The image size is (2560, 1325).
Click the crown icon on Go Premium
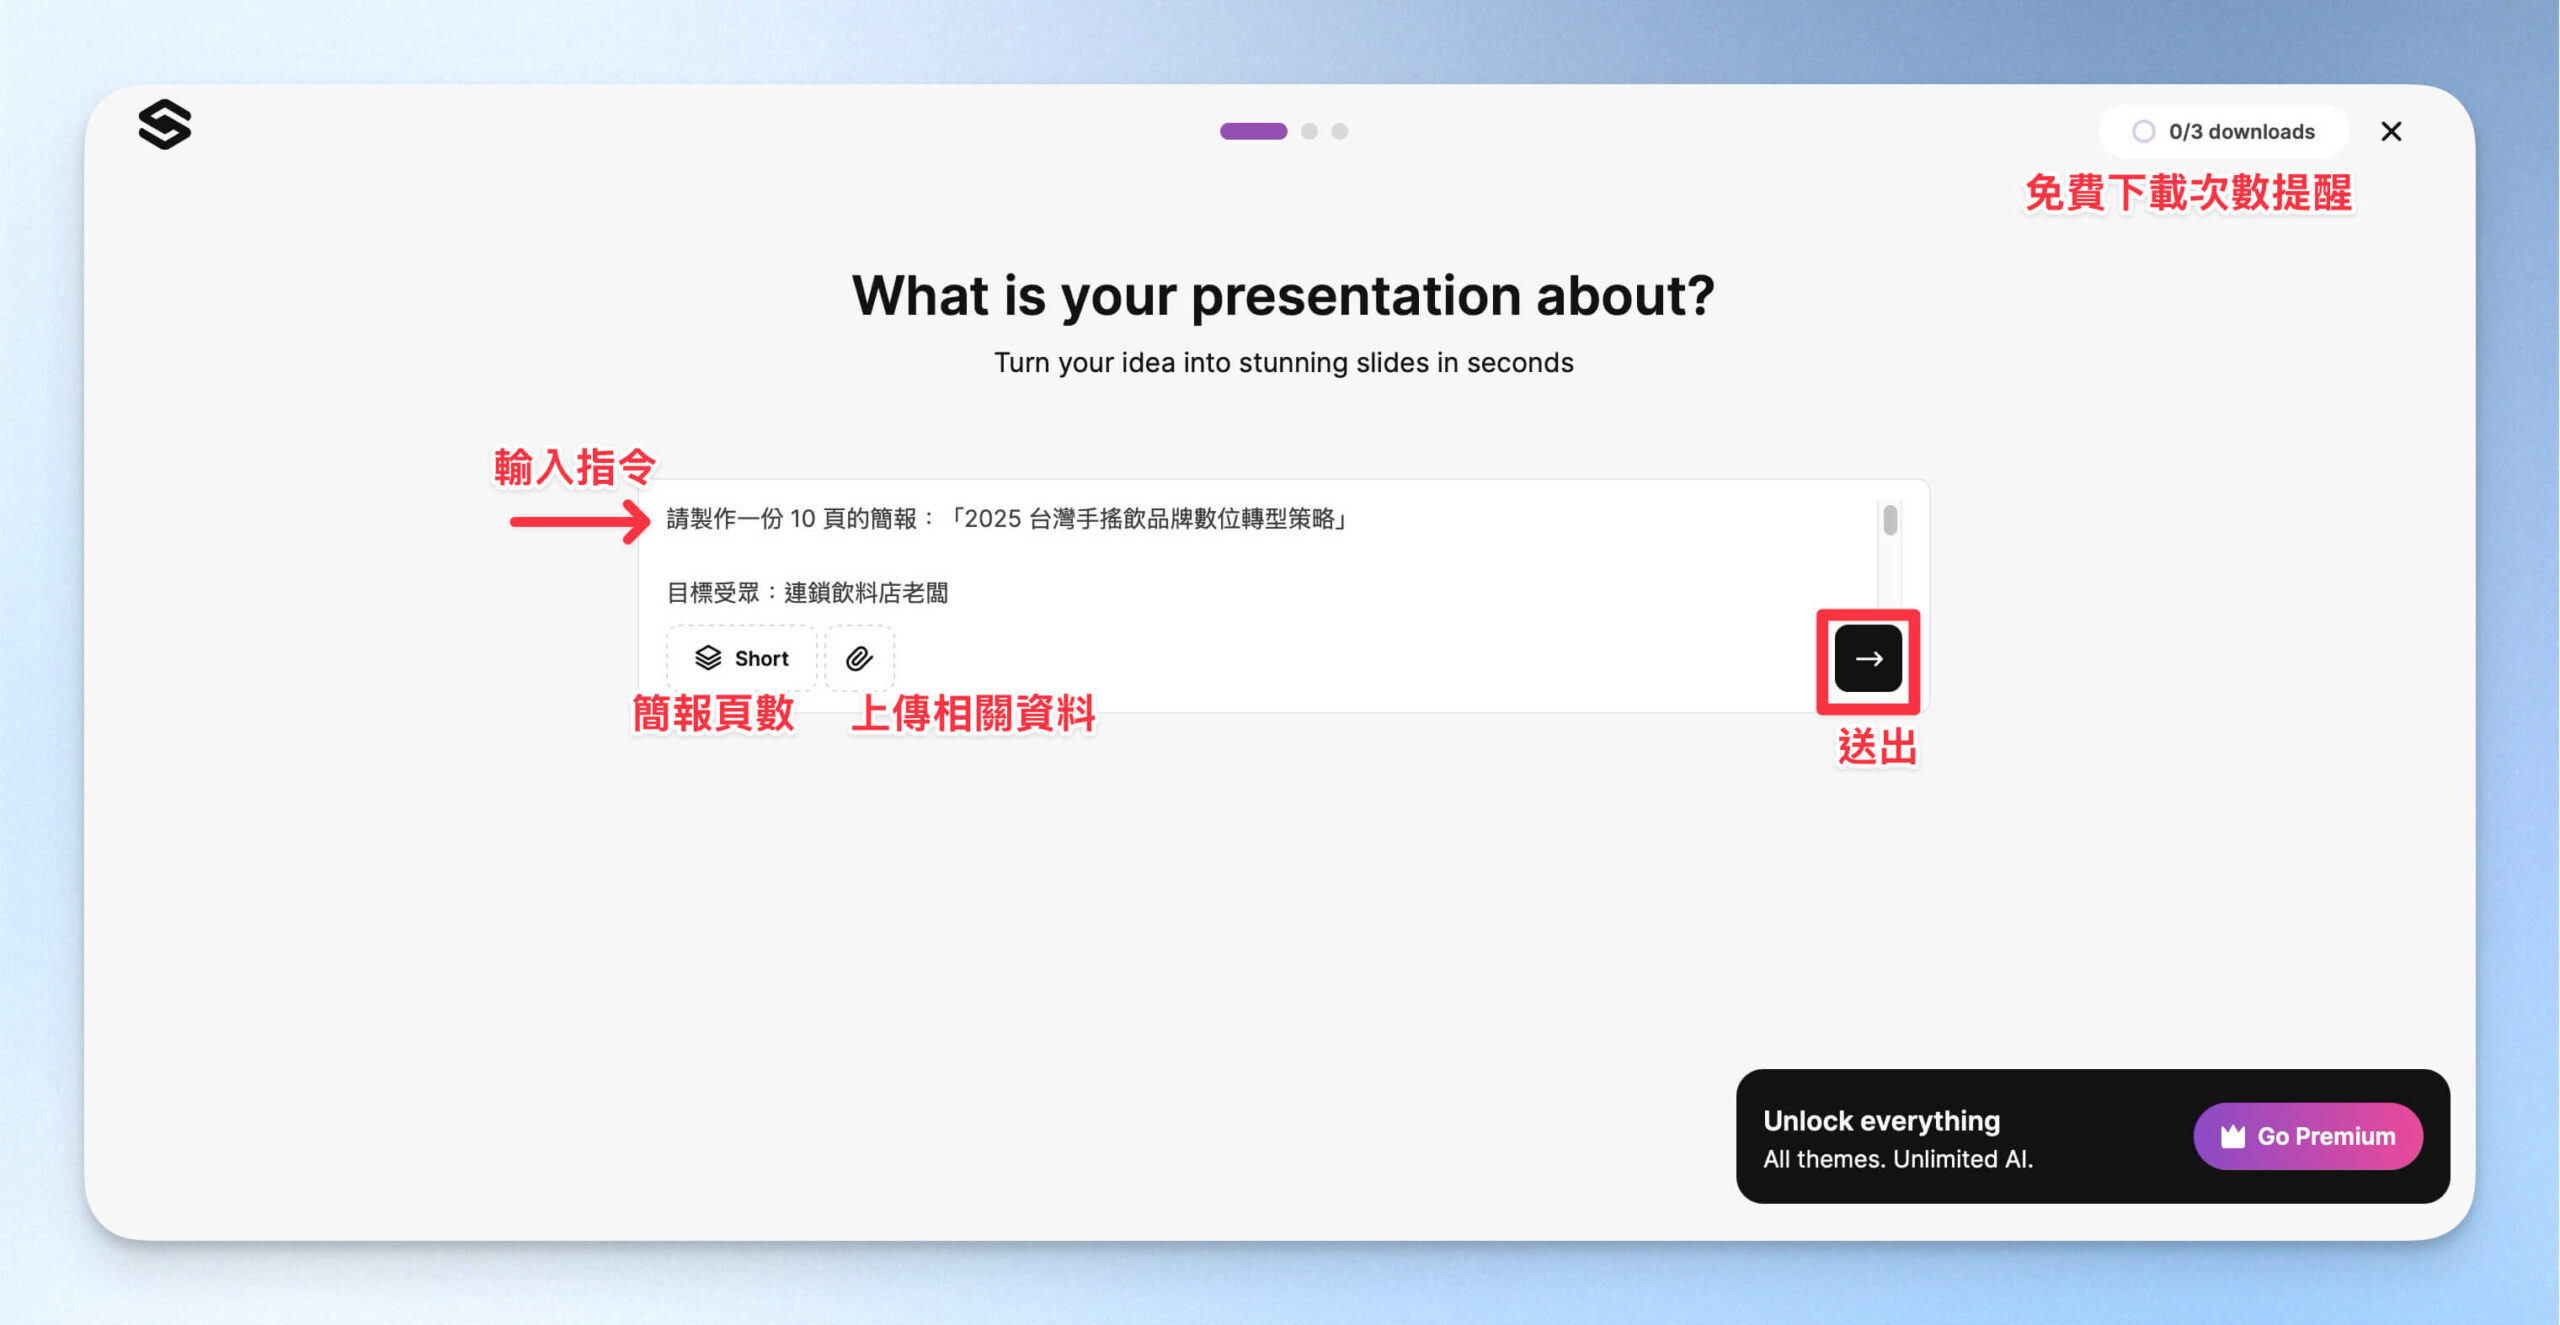[2232, 1136]
